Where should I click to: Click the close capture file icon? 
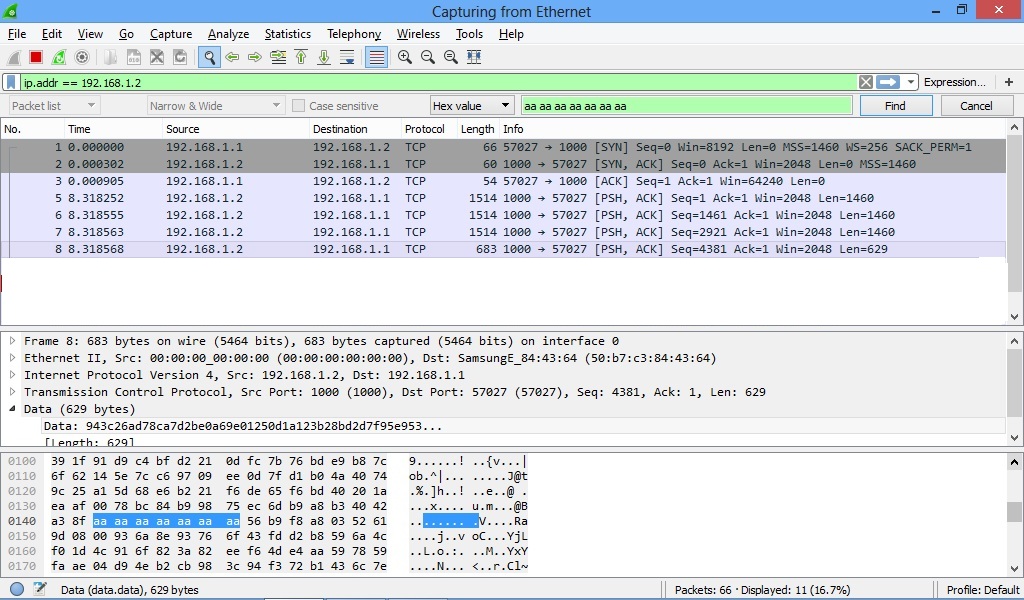(157, 57)
